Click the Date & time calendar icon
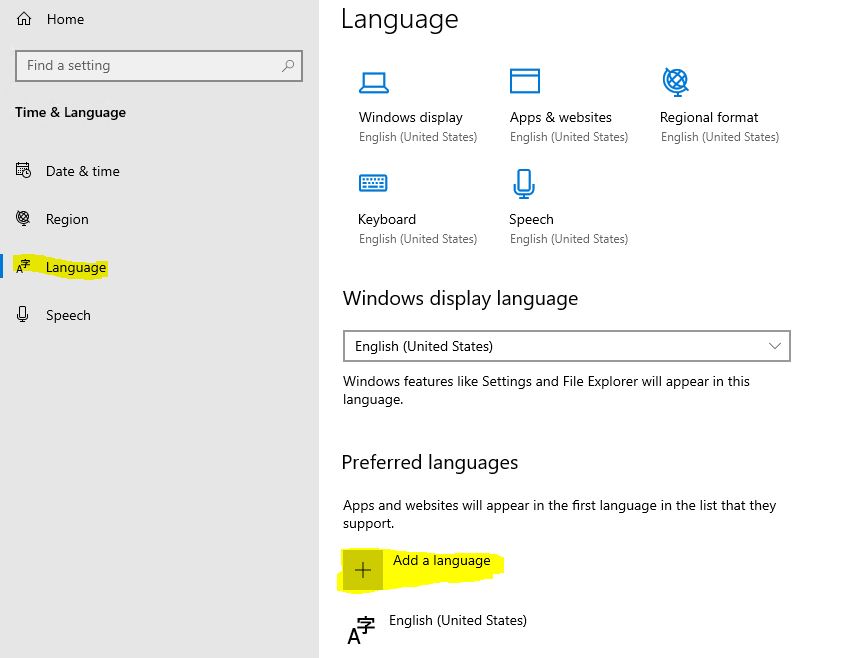Screen dimensions: 862x658 (x=23, y=170)
